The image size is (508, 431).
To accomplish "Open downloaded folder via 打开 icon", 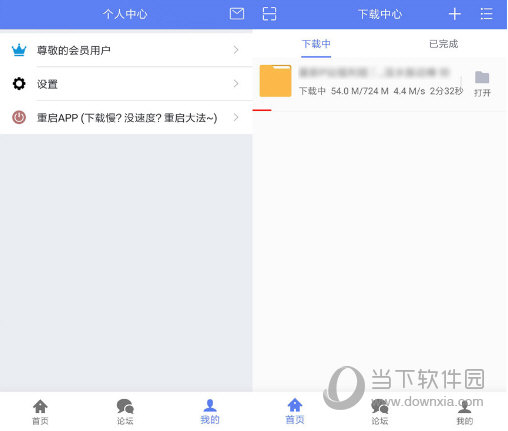I will tap(482, 84).
